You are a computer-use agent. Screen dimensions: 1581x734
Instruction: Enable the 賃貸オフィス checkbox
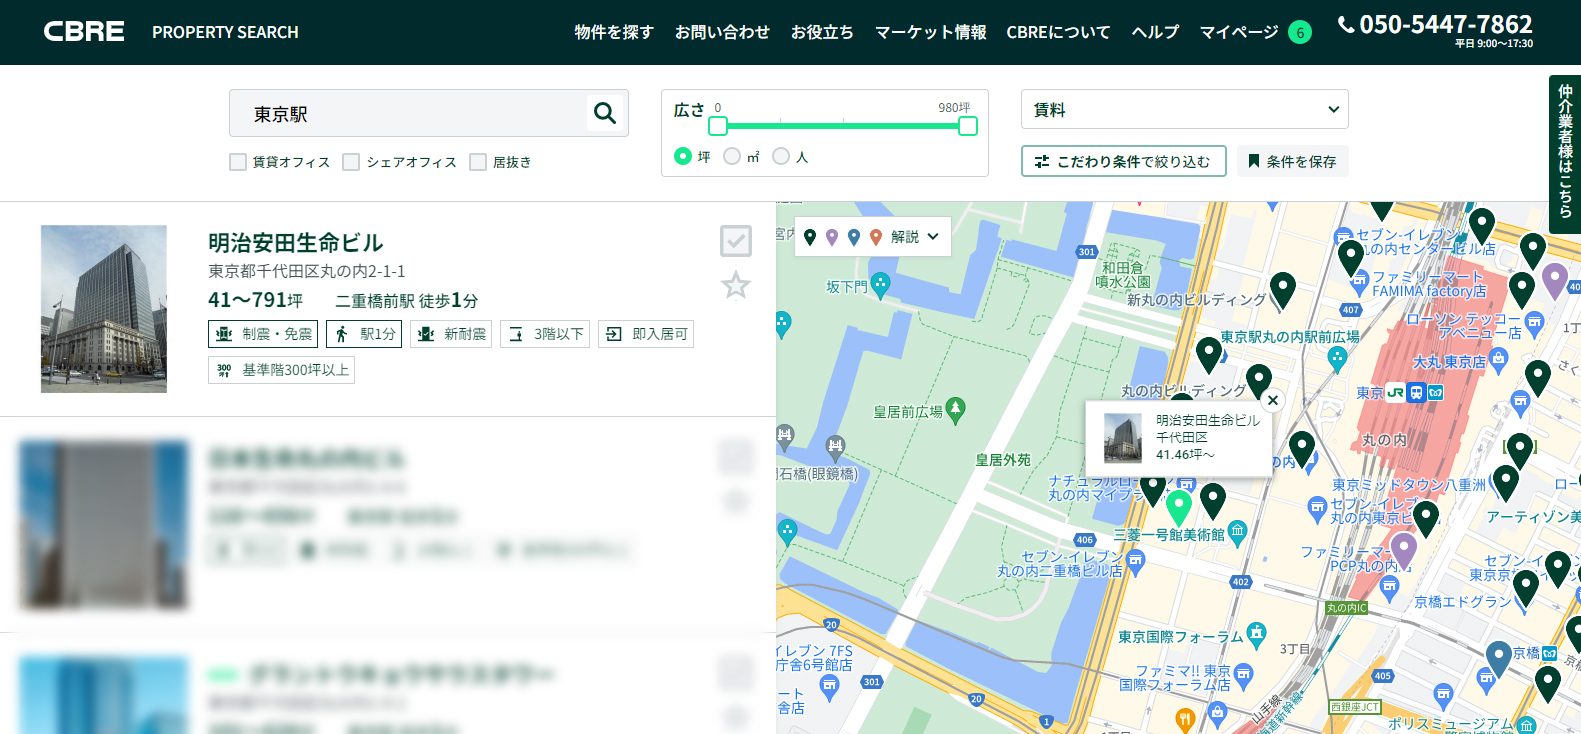238,162
